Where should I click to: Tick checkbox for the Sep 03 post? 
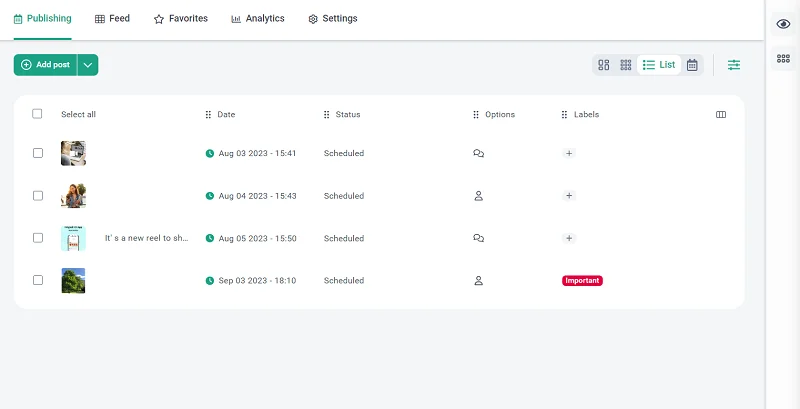[38, 280]
